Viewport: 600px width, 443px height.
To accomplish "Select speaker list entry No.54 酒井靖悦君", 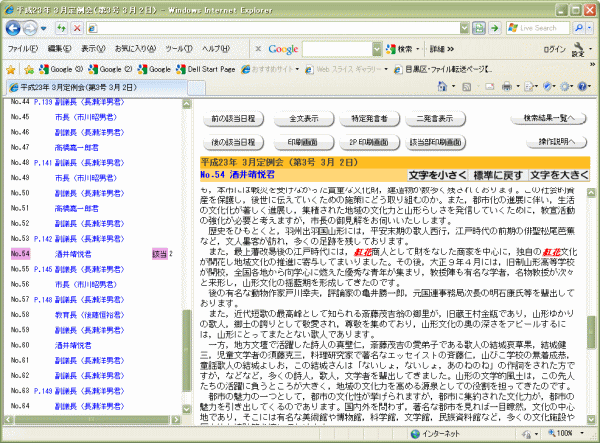I will (x=73, y=254).
